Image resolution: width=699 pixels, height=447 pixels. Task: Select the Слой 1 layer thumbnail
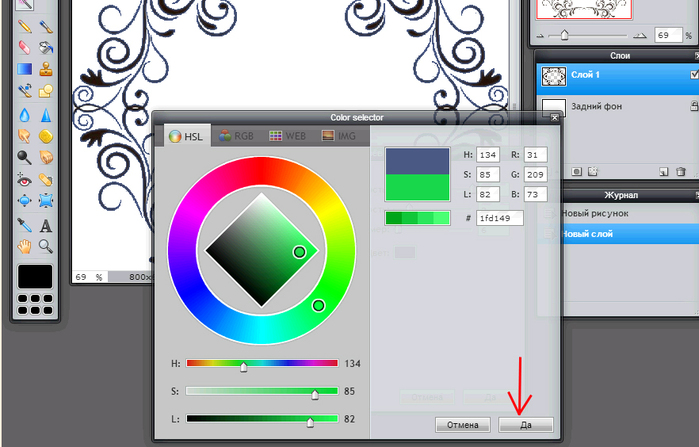point(554,77)
